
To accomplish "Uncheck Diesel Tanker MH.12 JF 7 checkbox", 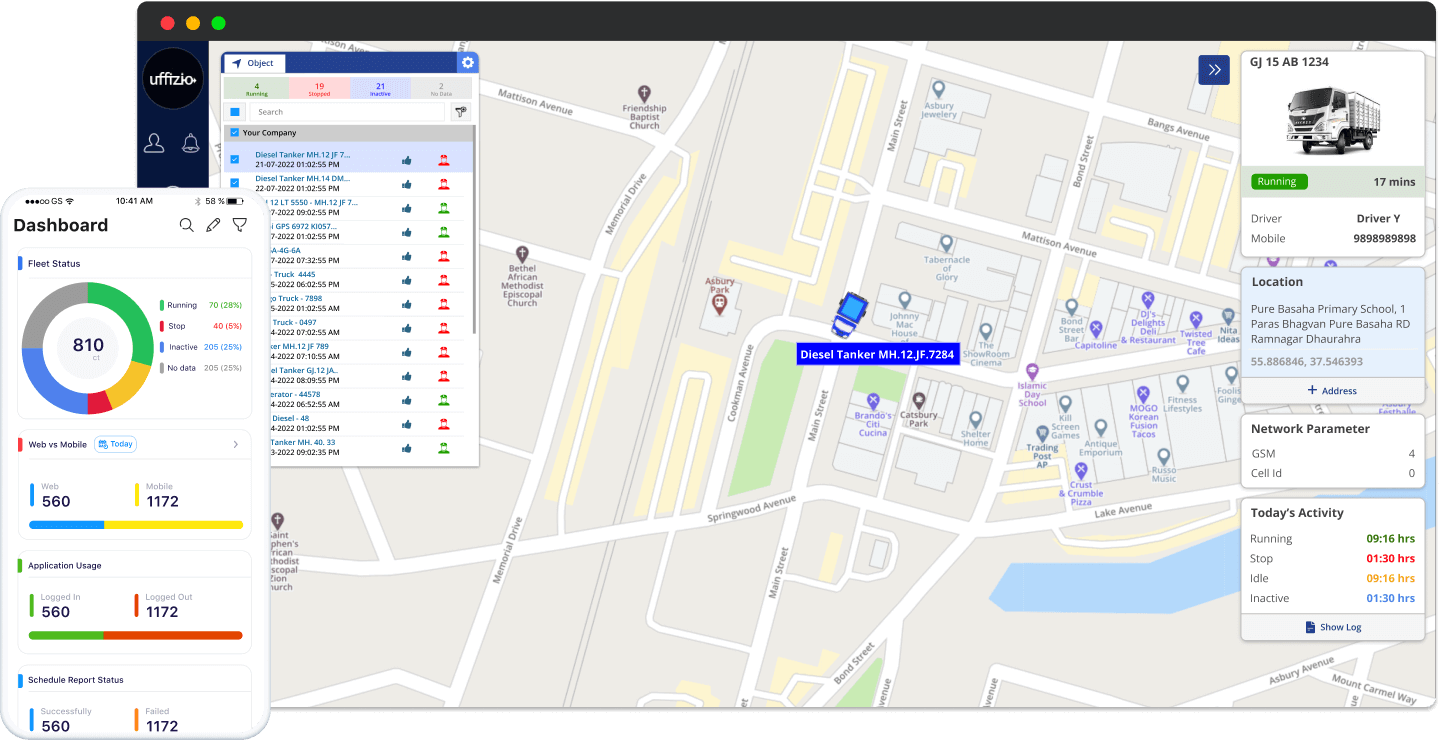I will tap(235, 159).
